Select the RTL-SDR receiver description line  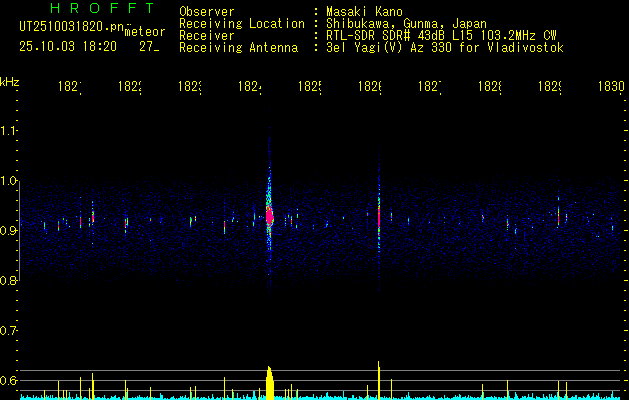441,35
